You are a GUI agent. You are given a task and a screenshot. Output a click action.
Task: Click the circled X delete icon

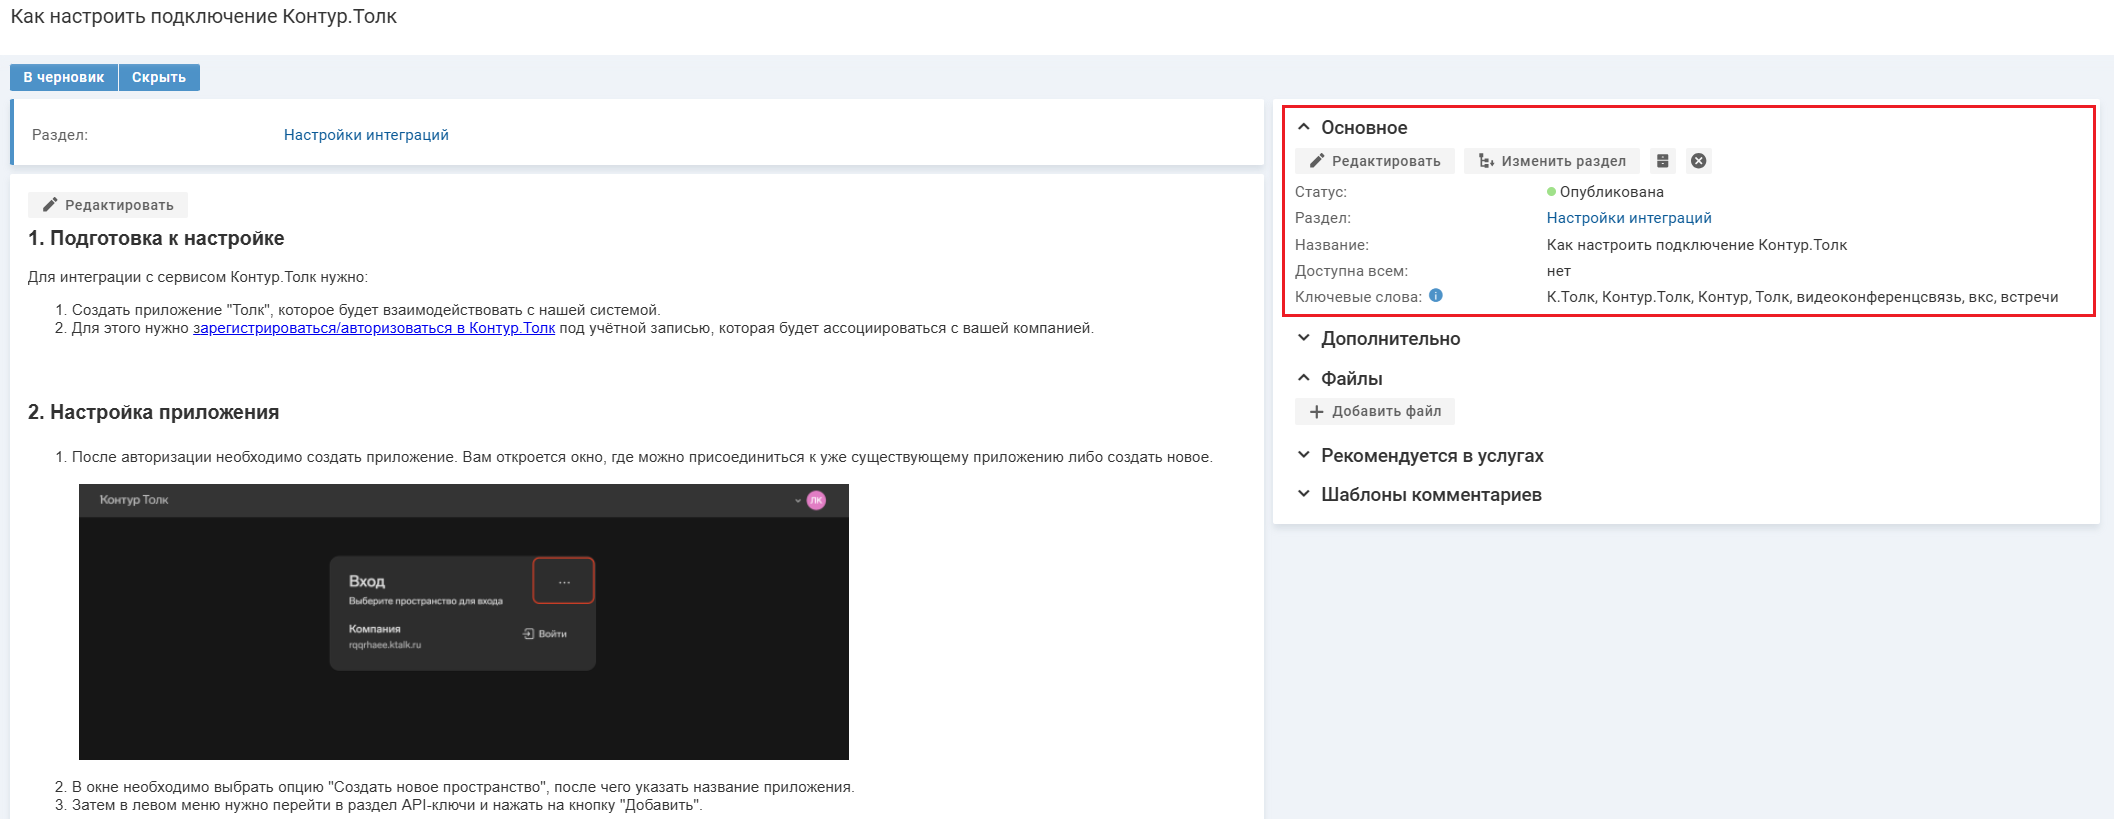[x=1698, y=161]
